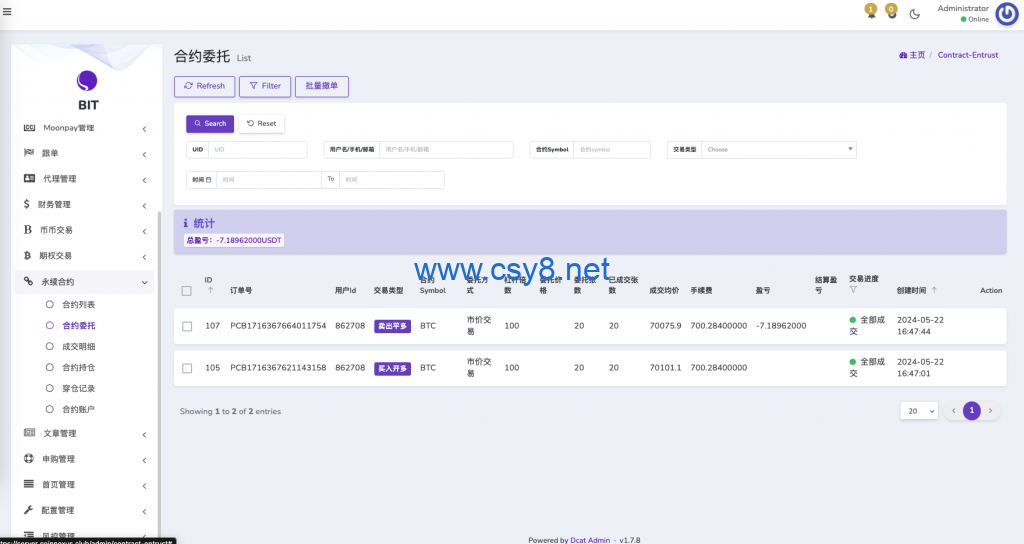Viewport: 1024px width, 544px height.
Task: Expand 财务管理 menu chevron
Action: pos(144,205)
